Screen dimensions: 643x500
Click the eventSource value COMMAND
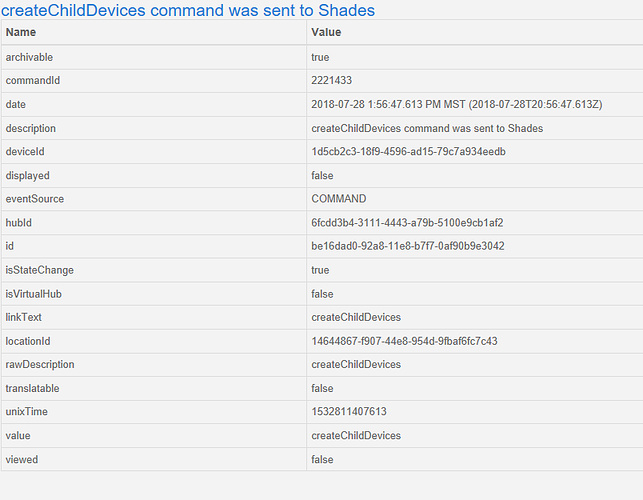tap(339, 199)
